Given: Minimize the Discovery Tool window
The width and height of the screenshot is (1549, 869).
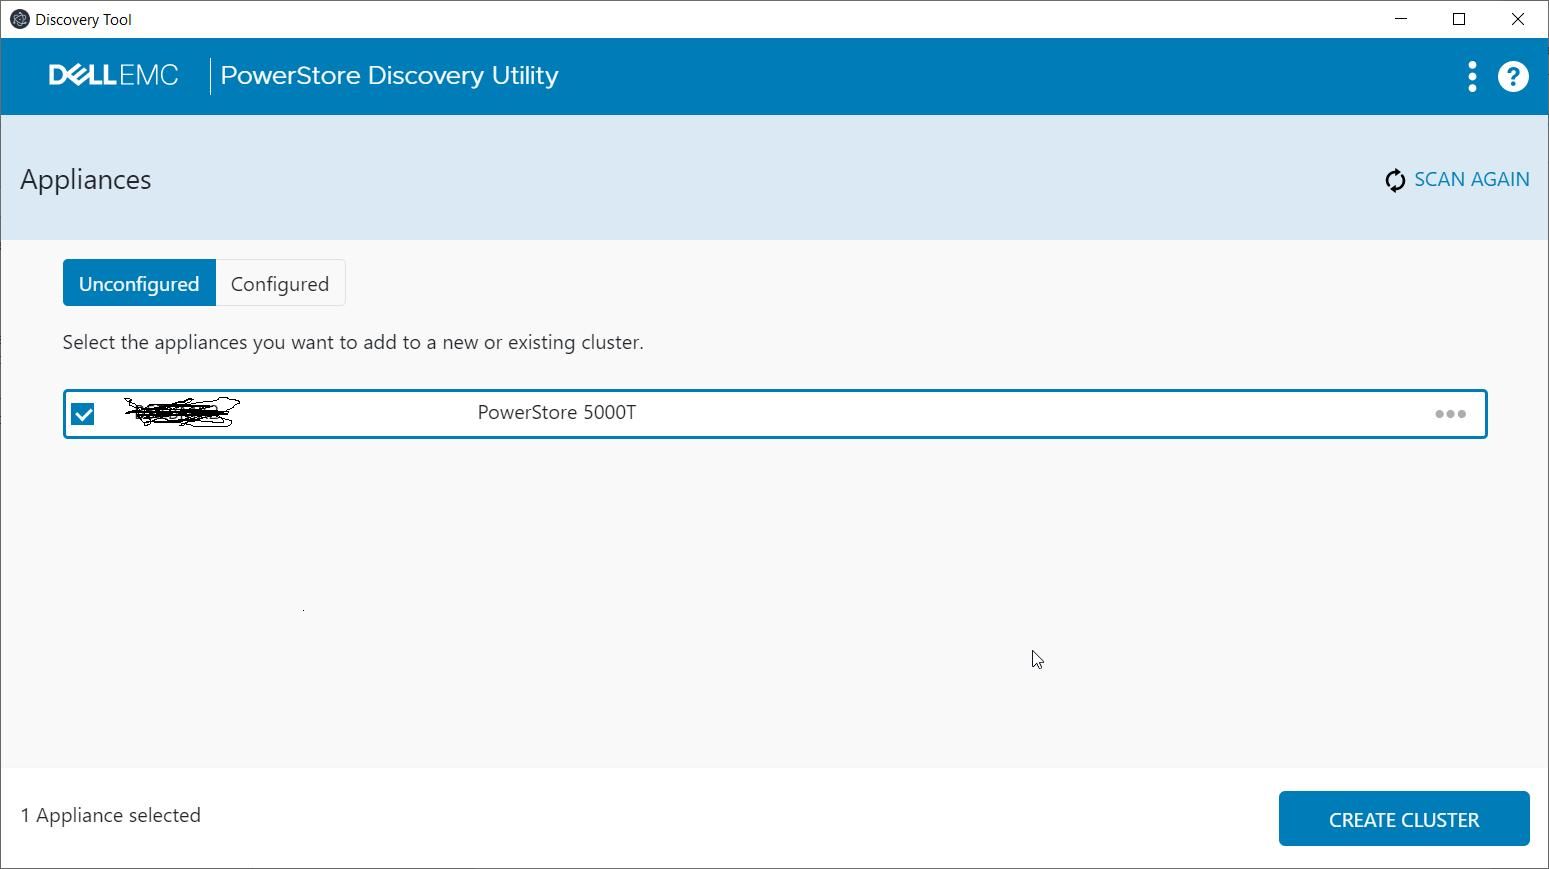Looking at the screenshot, I should pyautogui.click(x=1401, y=19).
